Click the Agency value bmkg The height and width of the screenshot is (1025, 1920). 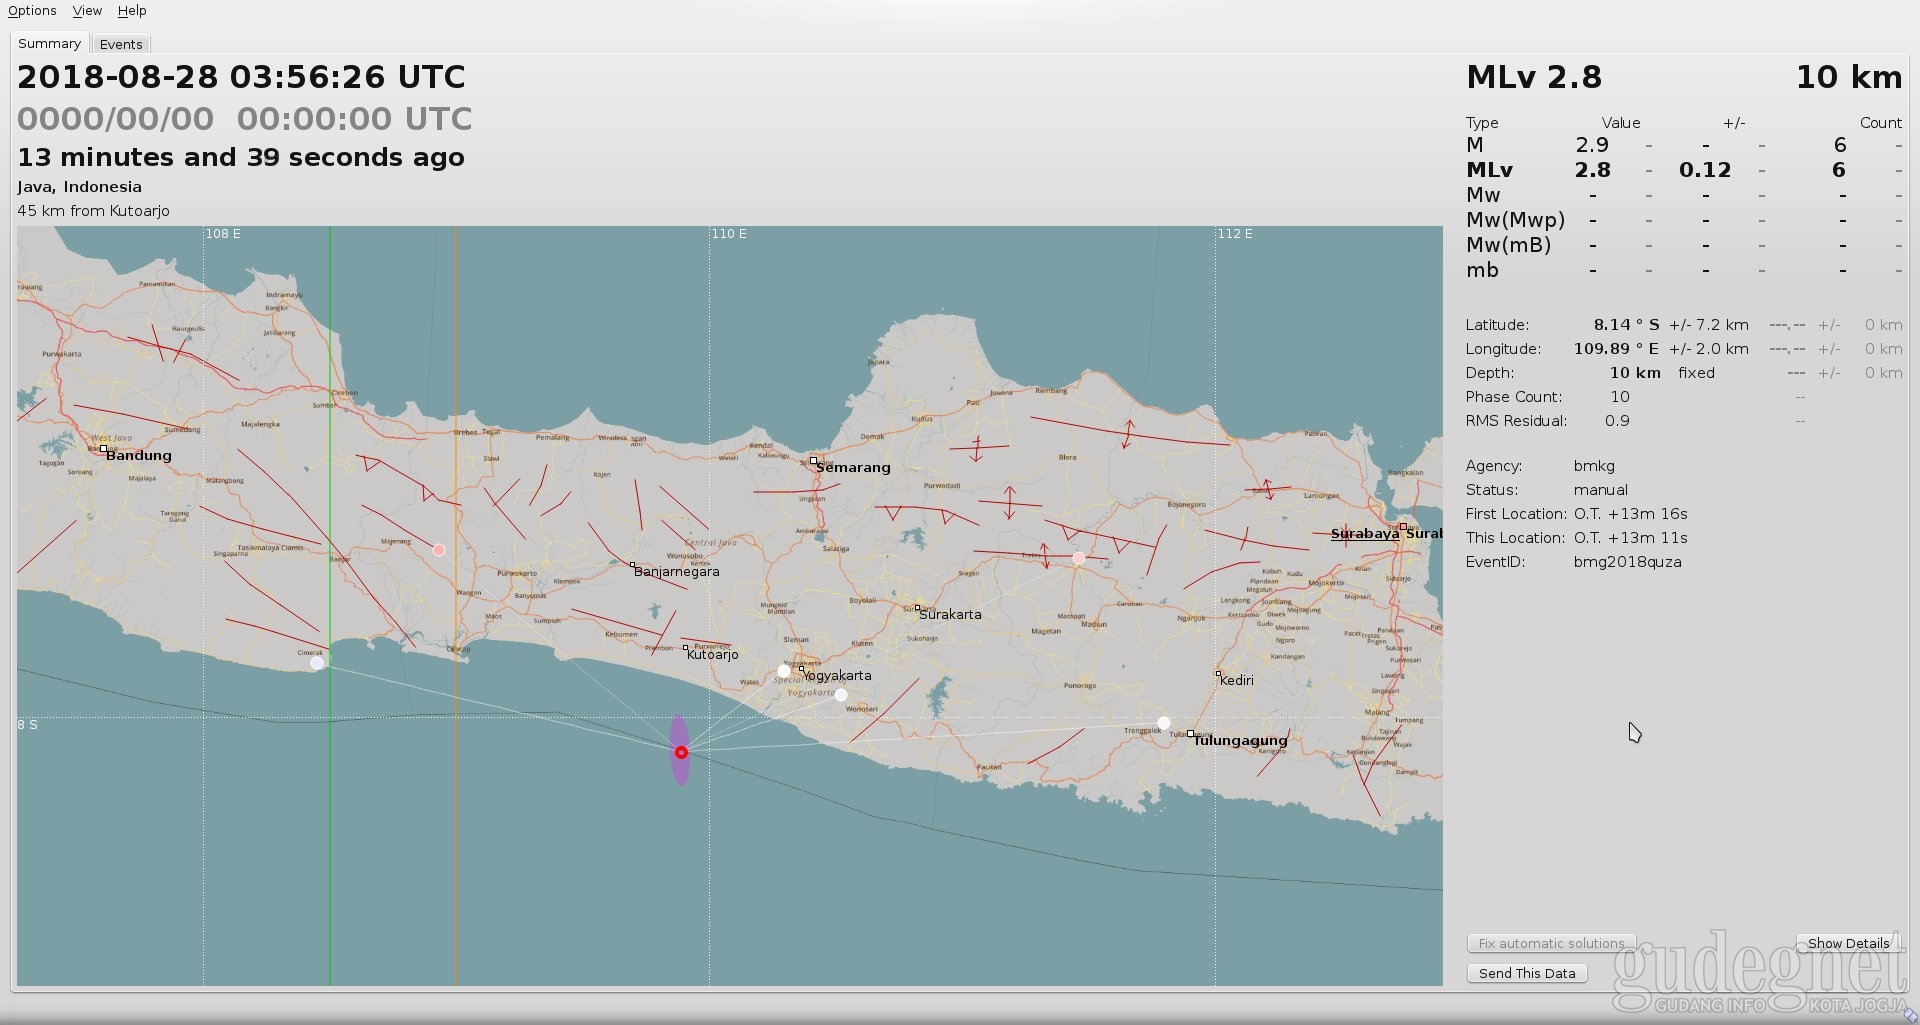pos(1594,466)
